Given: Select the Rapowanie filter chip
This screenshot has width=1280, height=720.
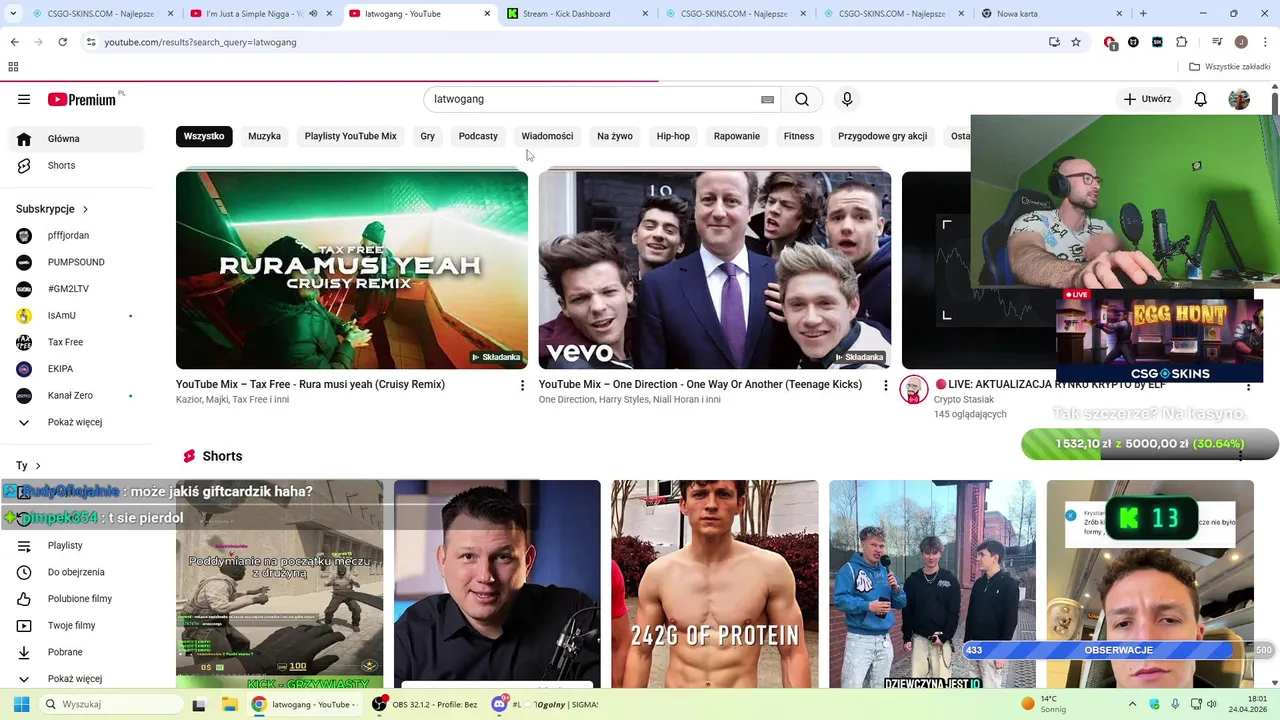Looking at the screenshot, I should pos(737,136).
